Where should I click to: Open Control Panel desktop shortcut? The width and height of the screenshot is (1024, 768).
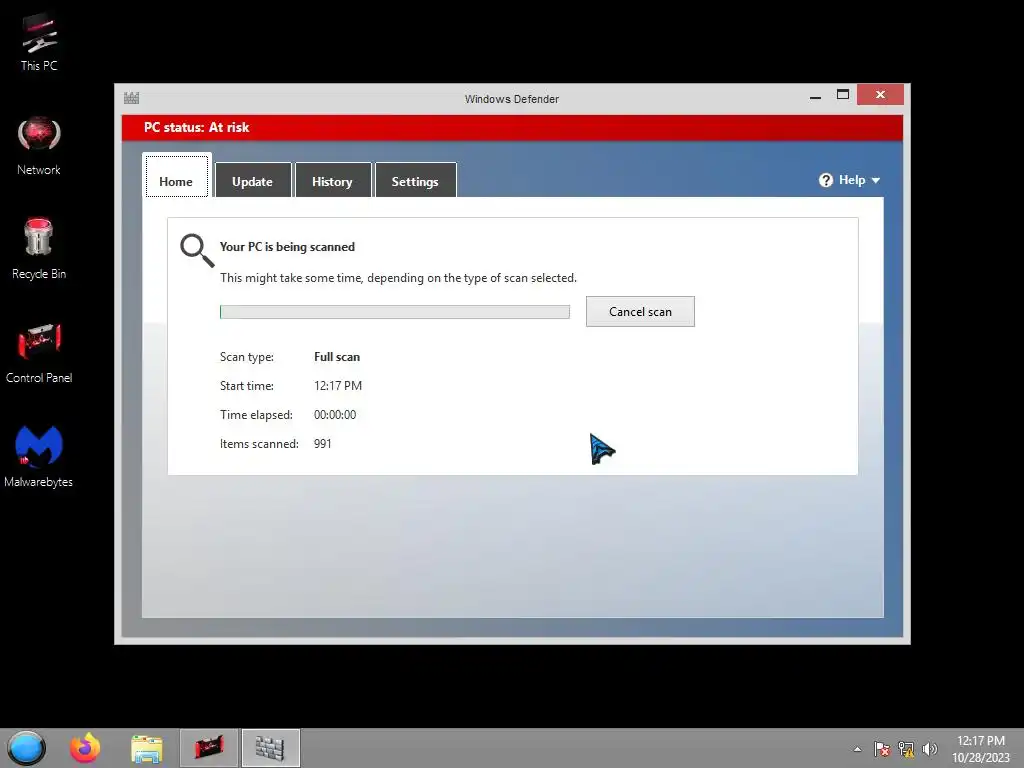point(39,353)
